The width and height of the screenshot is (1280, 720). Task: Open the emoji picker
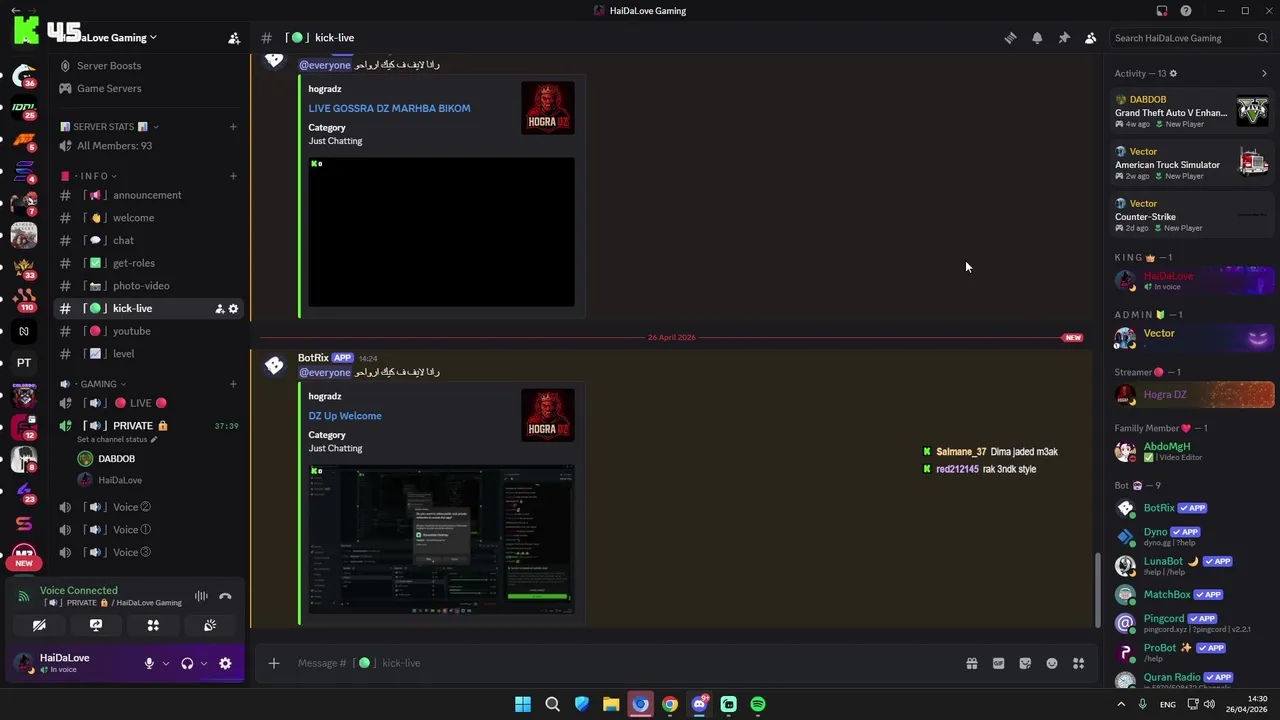click(x=1052, y=663)
